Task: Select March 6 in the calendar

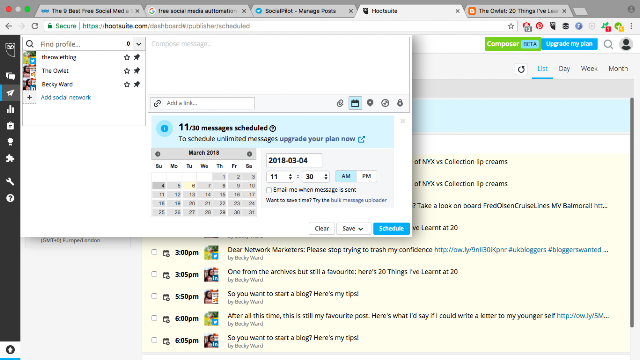Action: (189, 186)
